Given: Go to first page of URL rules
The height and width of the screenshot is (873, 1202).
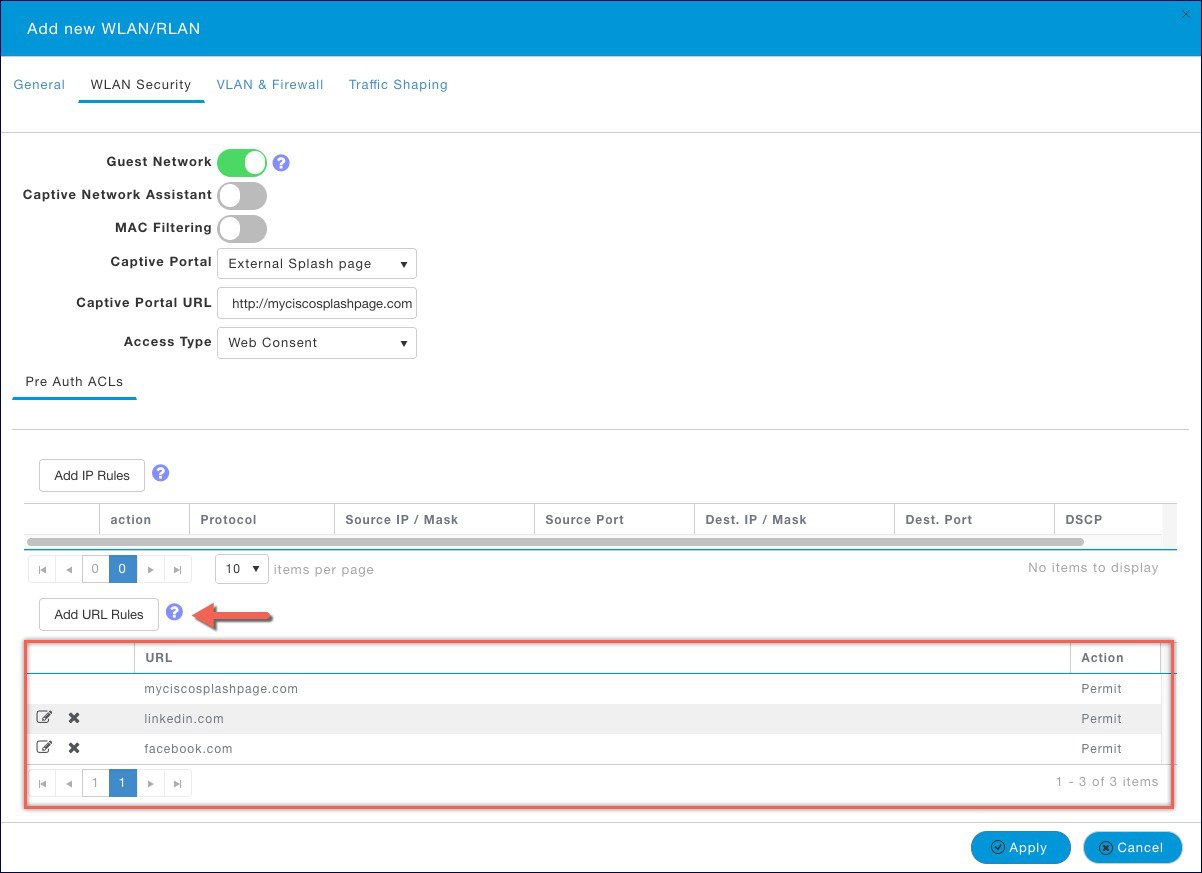Looking at the screenshot, I should click(42, 783).
